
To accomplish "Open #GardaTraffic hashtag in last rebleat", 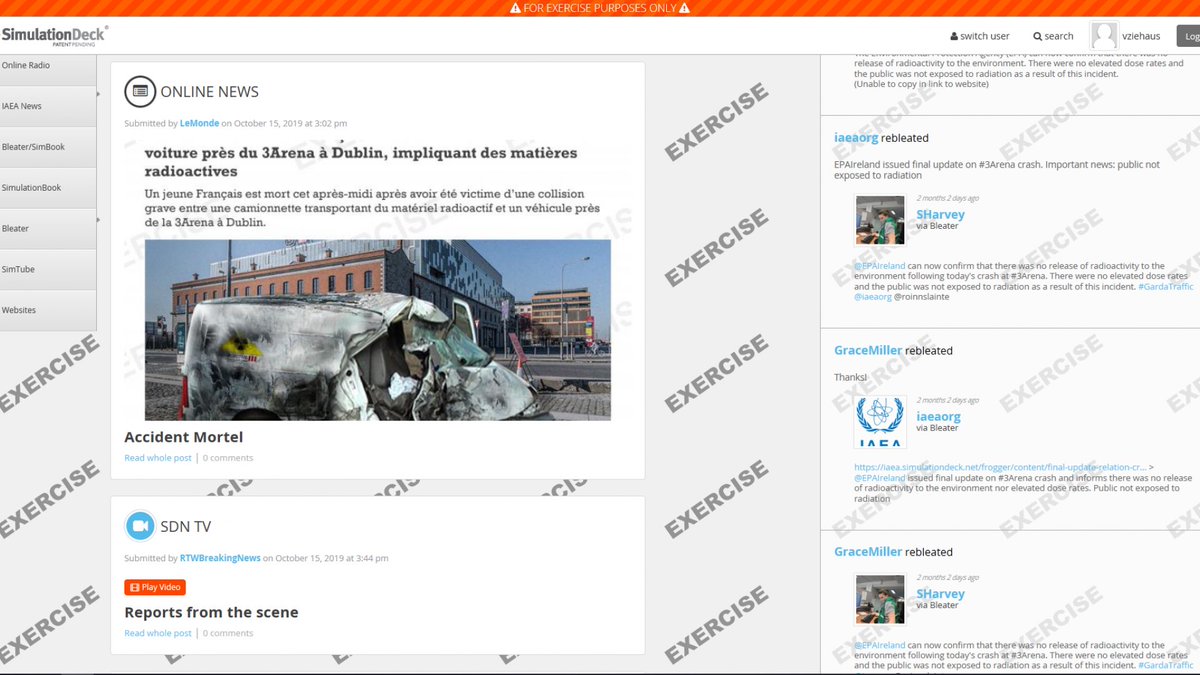I will click(1166, 665).
